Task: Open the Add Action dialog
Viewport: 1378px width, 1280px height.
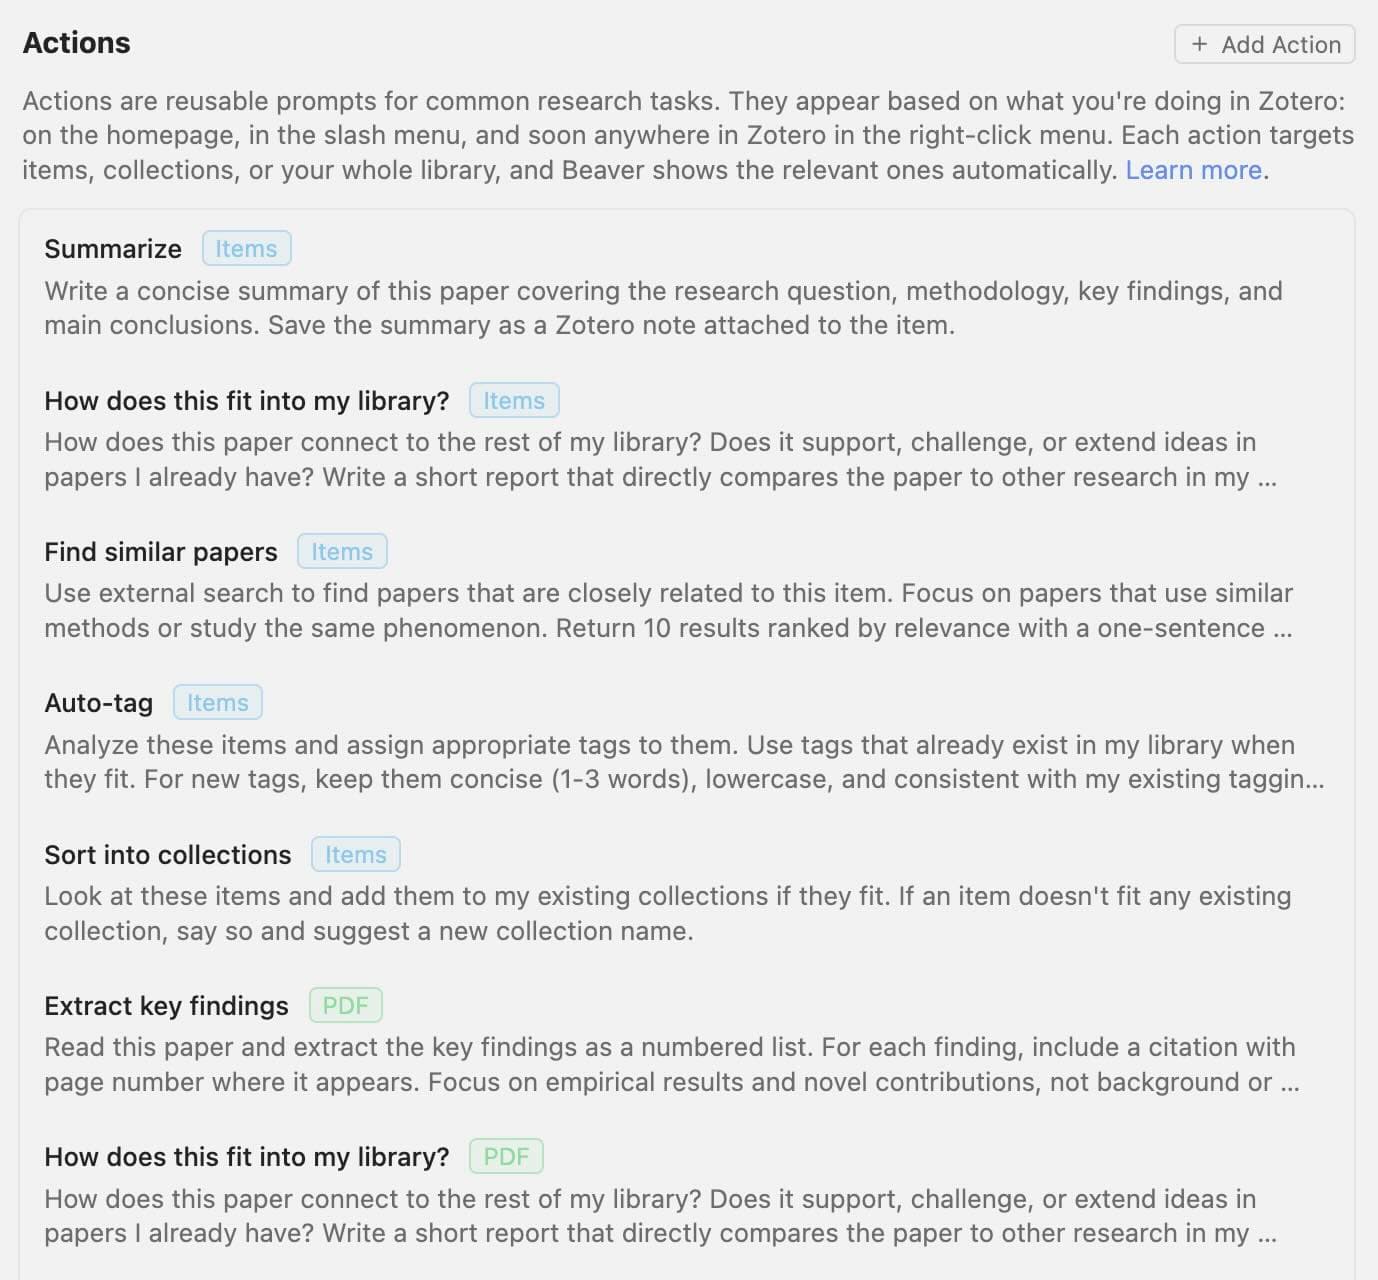Action: [1263, 44]
